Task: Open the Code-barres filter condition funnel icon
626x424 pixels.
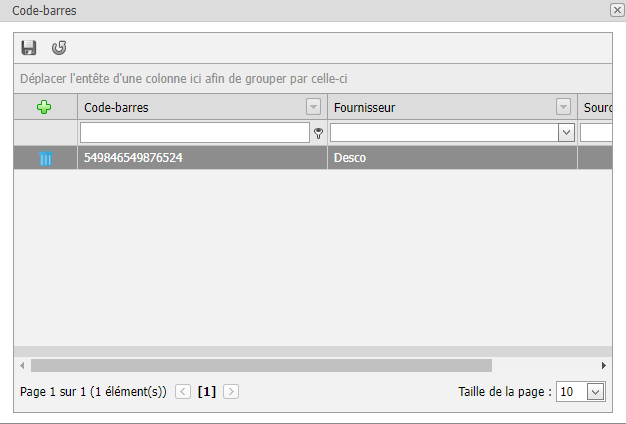Action: [318, 133]
